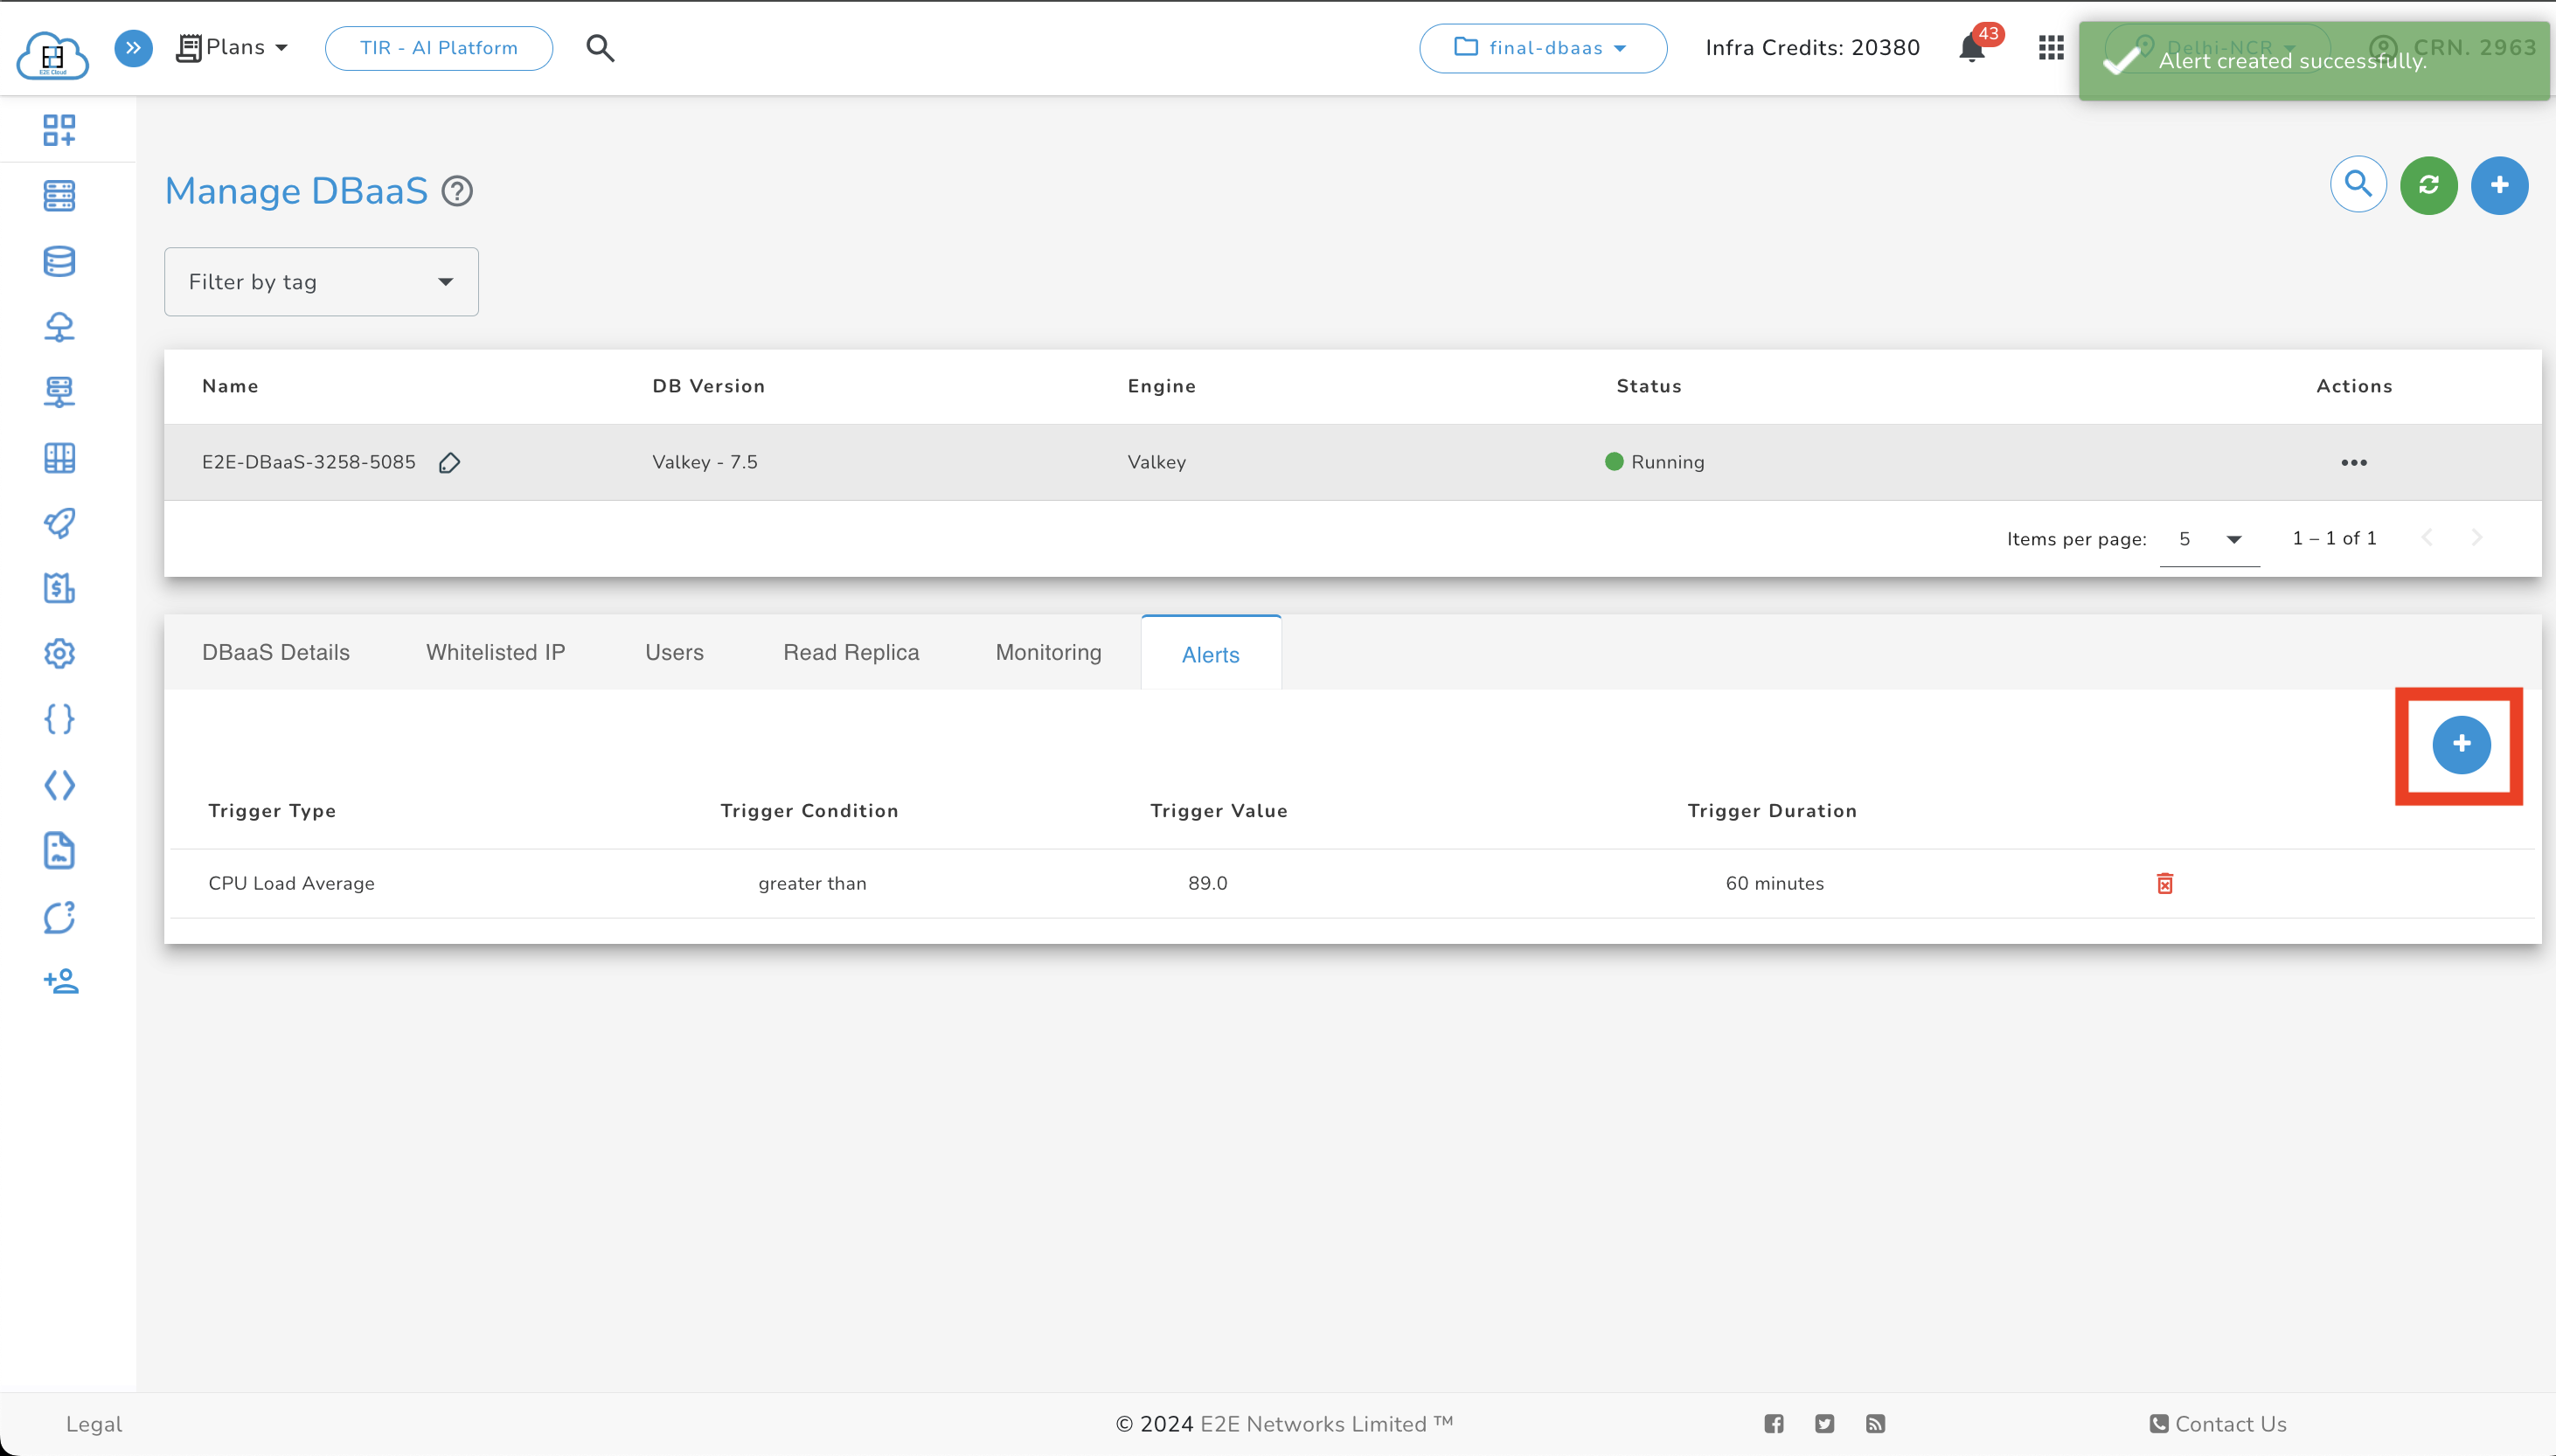Switch to the Whitelisted IP tab
The width and height of the screenshot is (2556, 1456).
point(496,652)
